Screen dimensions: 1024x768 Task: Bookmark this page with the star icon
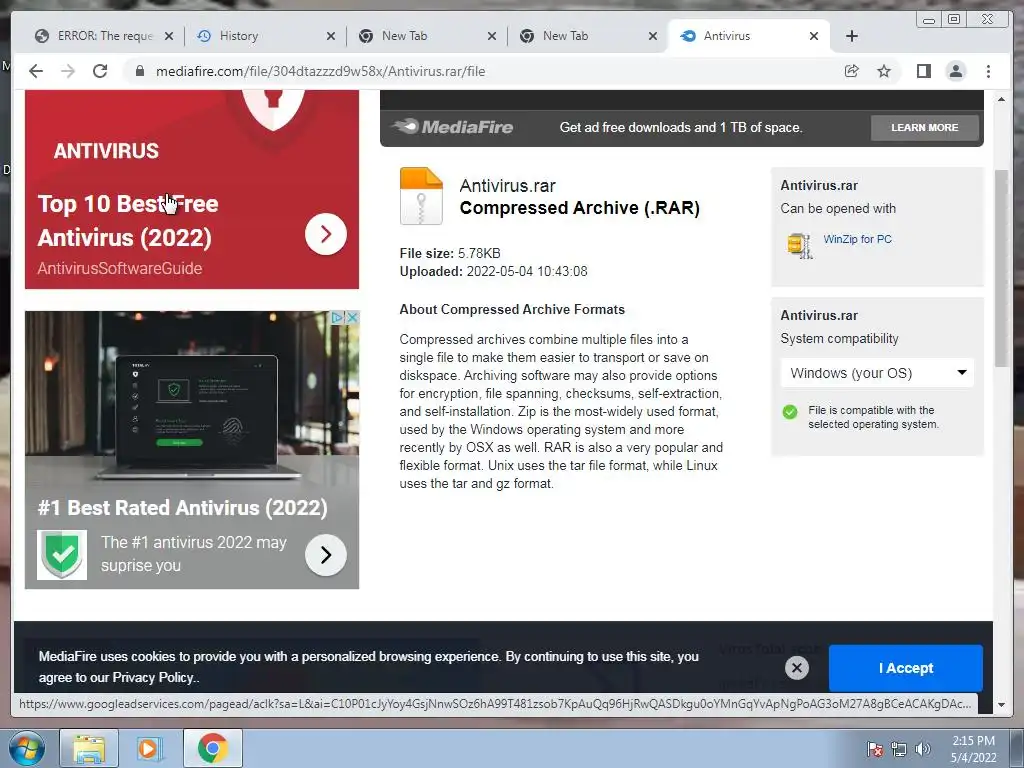(x=884, y=71)
